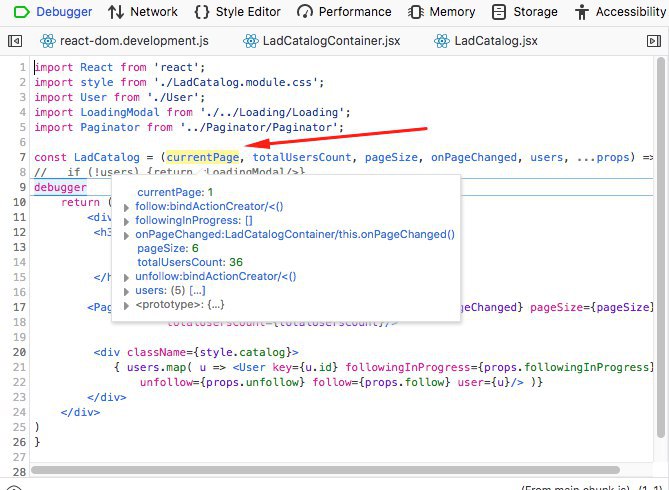
Task: Click users.map on line 21
Action: click(156, 368)
